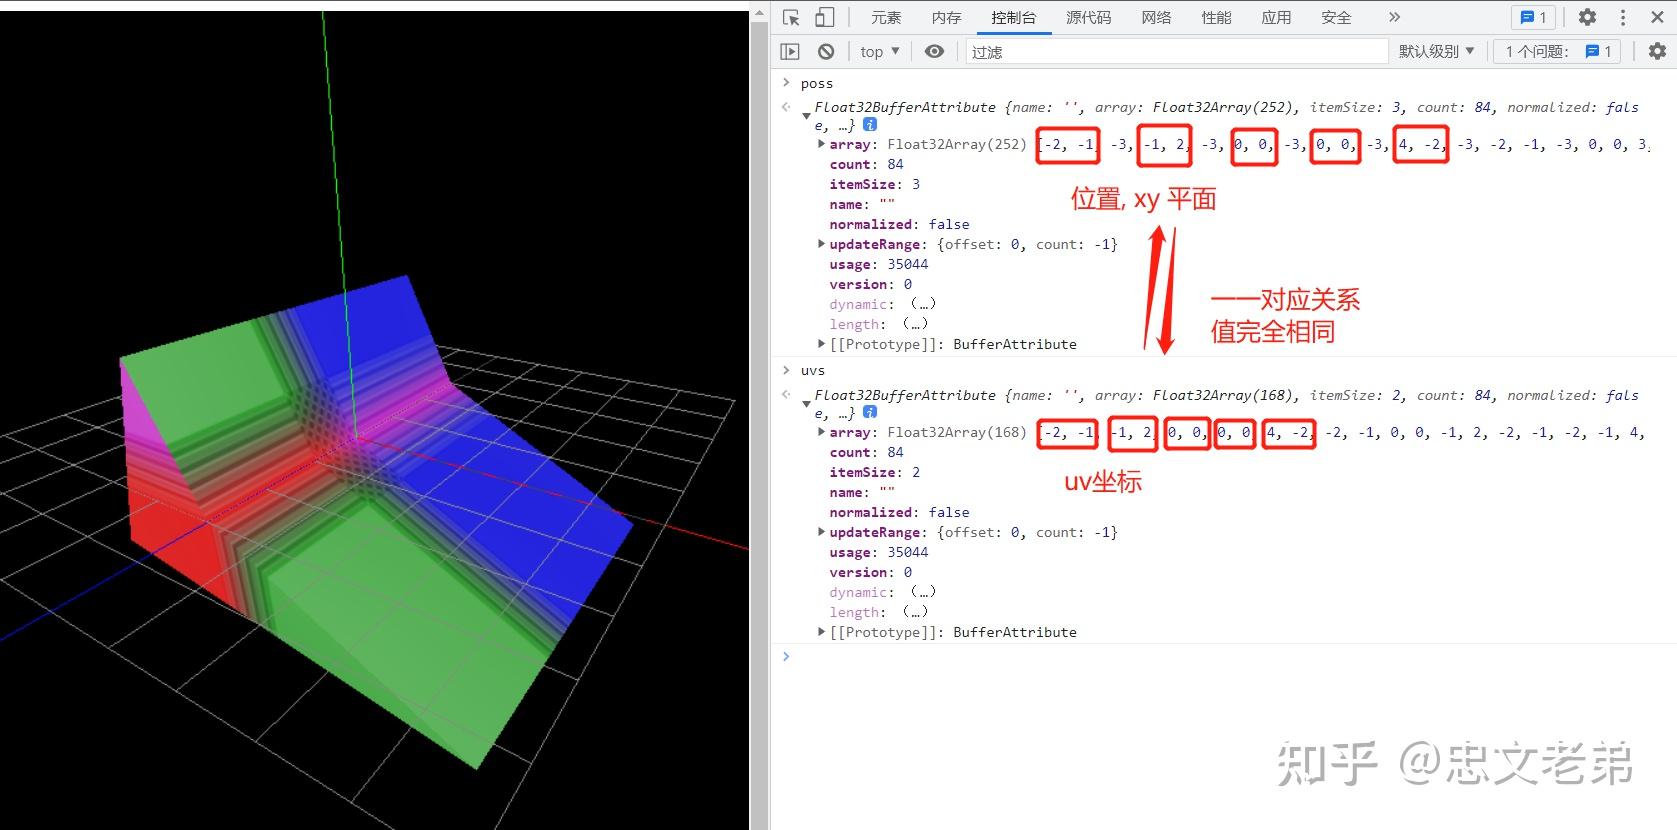
Task: Open the DevTools three-dot customize menu
Action: tap(1623, 17)
